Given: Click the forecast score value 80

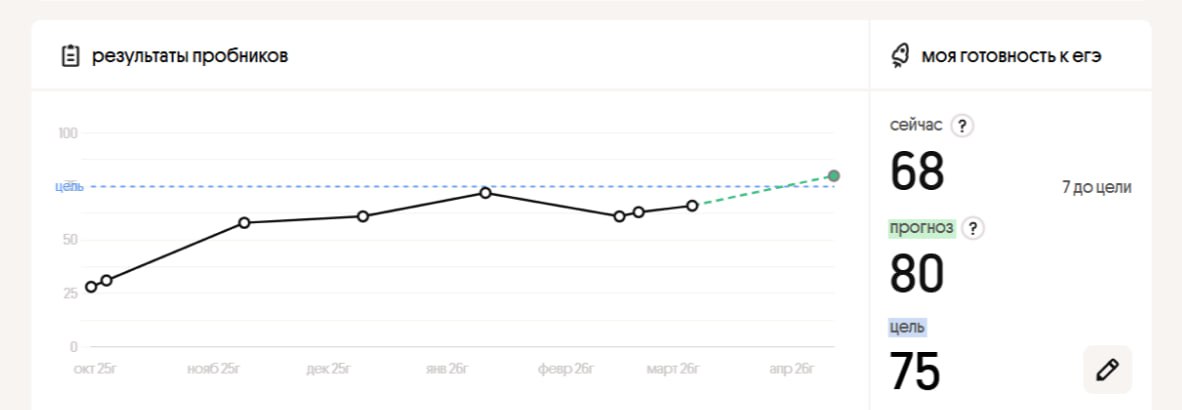Looking at the screenshot, I should (x=917, y=273).
